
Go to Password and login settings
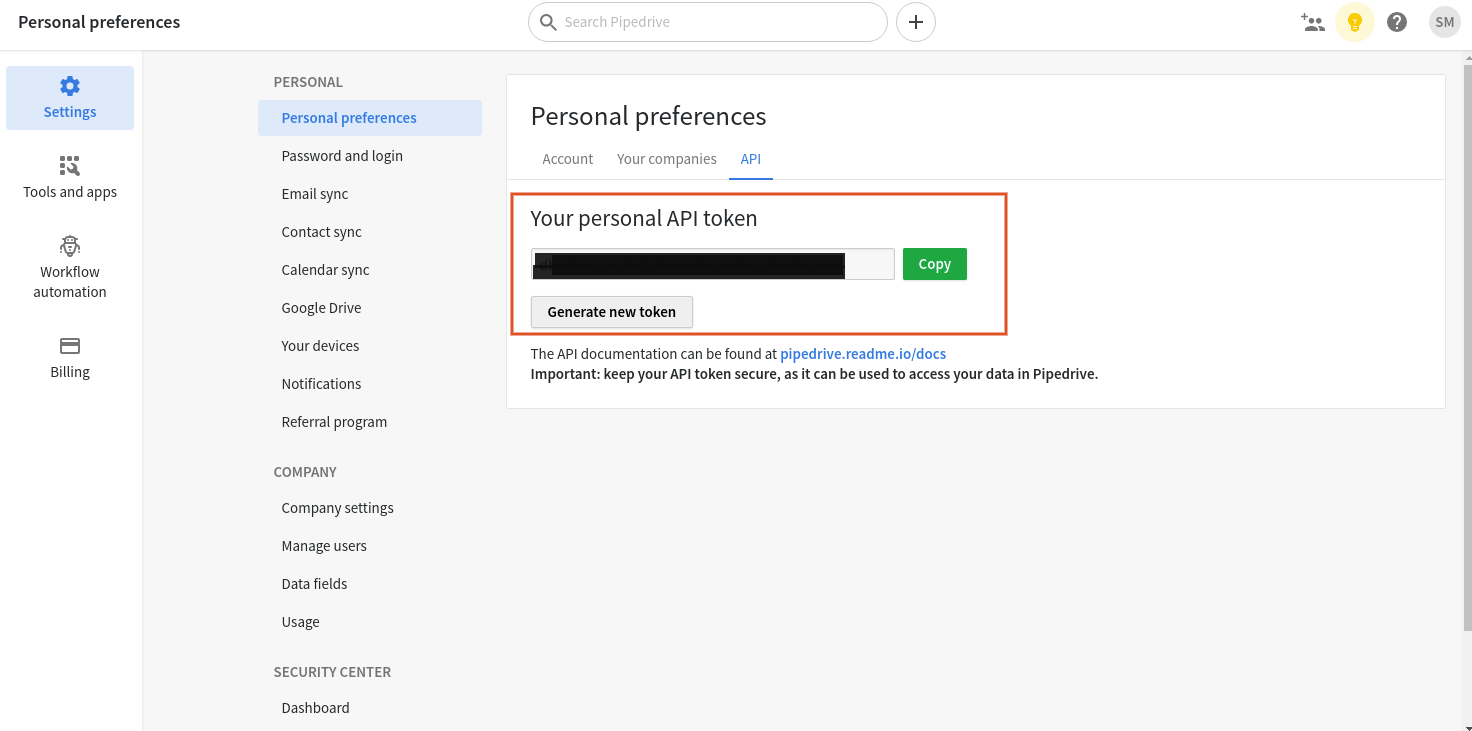[342, 156]
